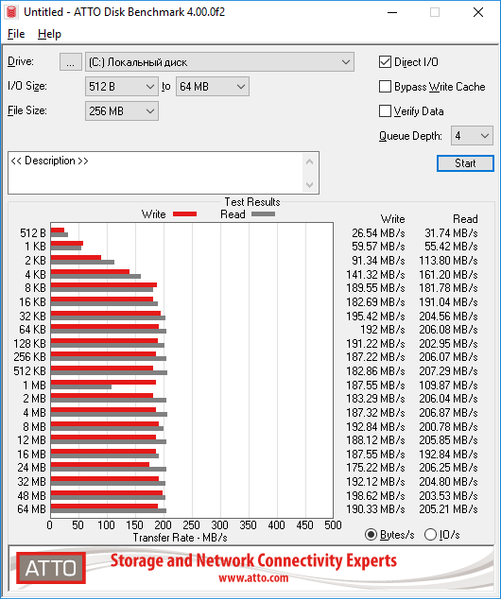Select the Bytes/s radio button

tap(370, 534)
